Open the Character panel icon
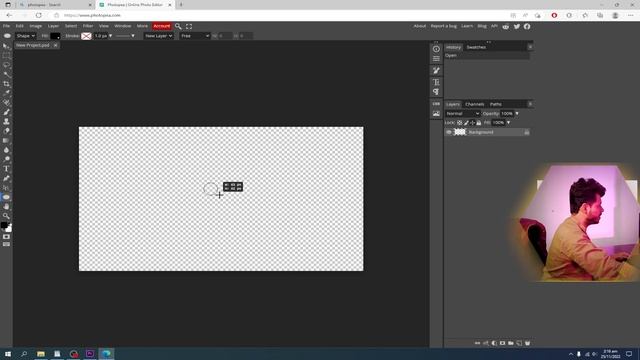Viewport: 640px width, 360px height. 436,82
